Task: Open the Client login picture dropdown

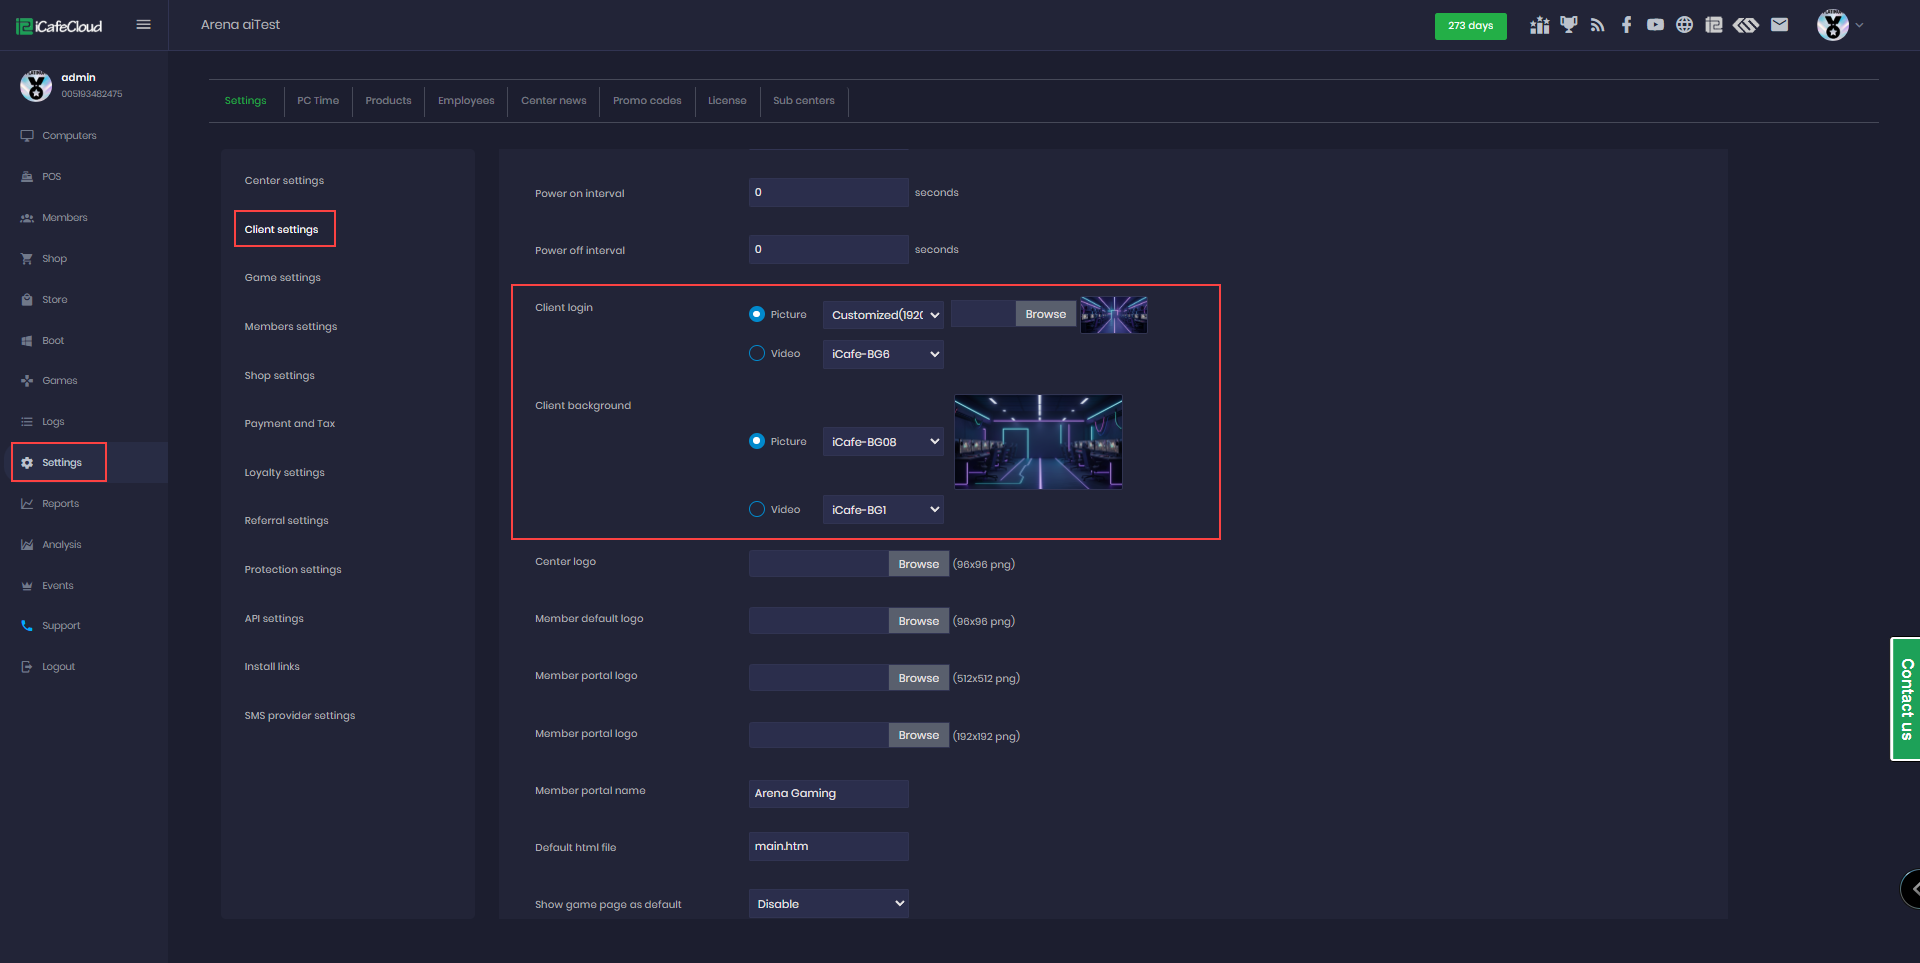Action: pyautogui.click(x=882, y=314)
